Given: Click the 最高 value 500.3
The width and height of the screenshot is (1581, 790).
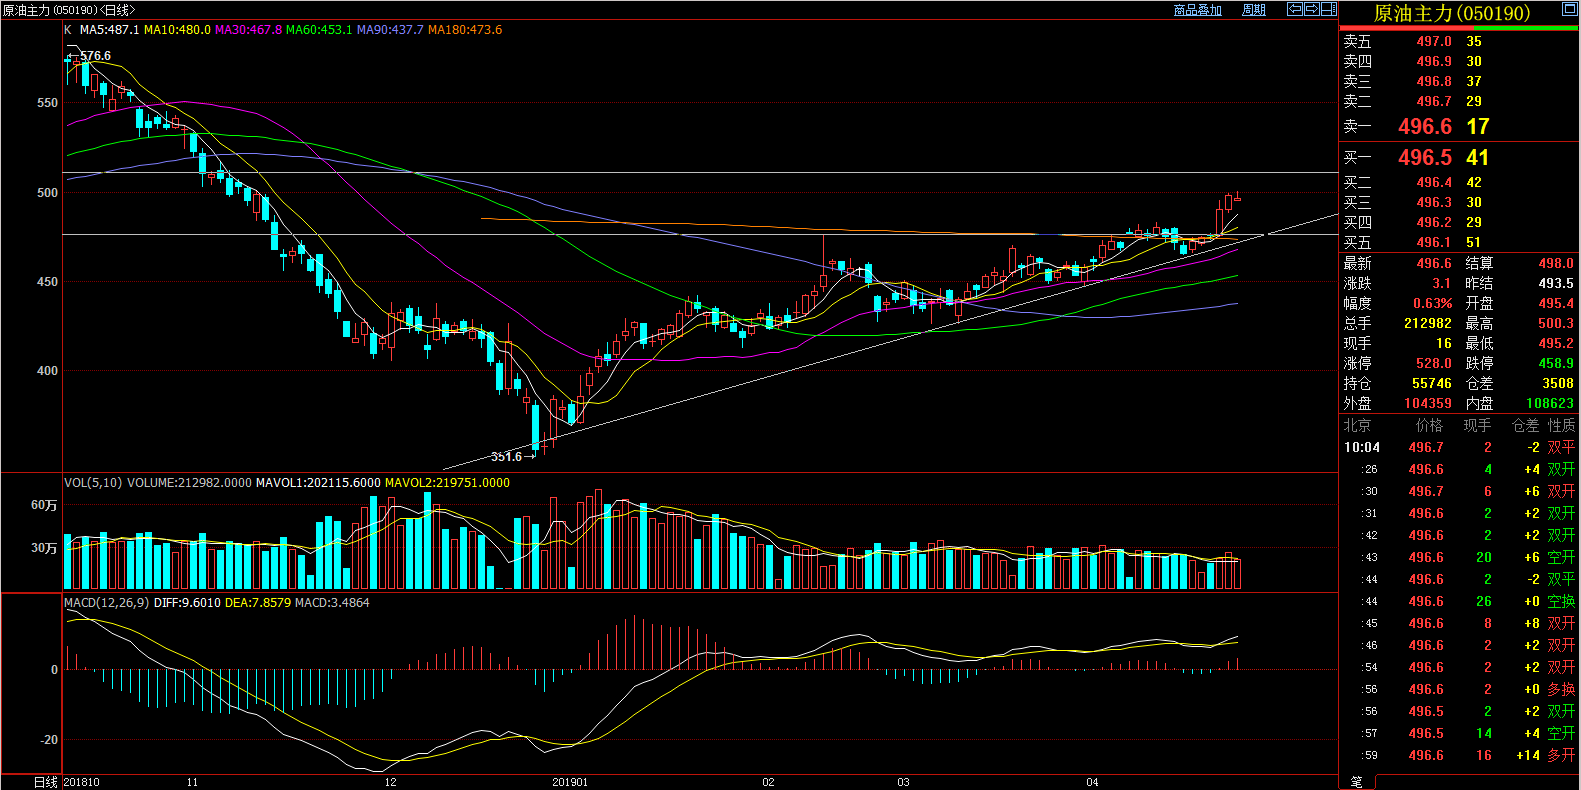Looking at the screenshot, I should coord(1556,324).
